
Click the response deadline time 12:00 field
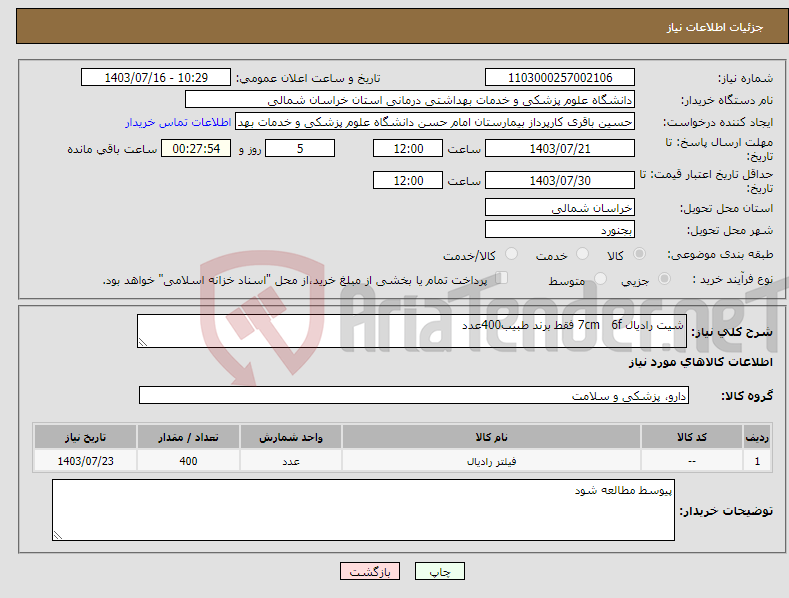[408, 148]
